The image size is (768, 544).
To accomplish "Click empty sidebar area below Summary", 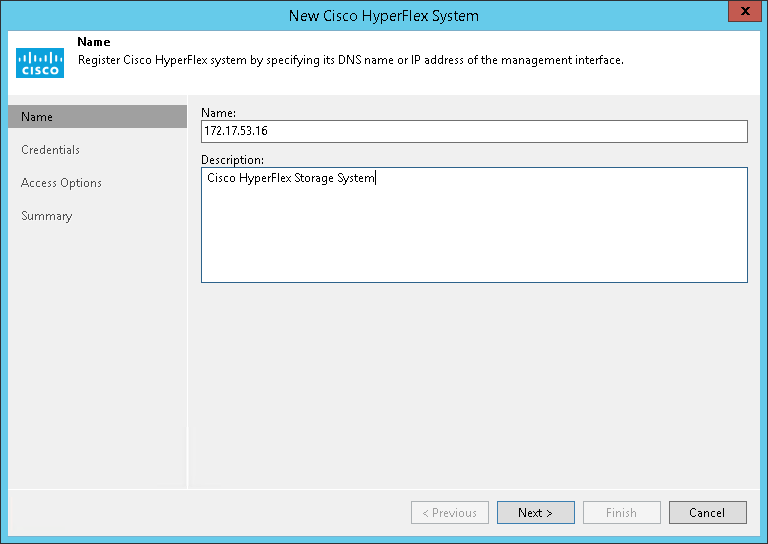I will point(95,350).
